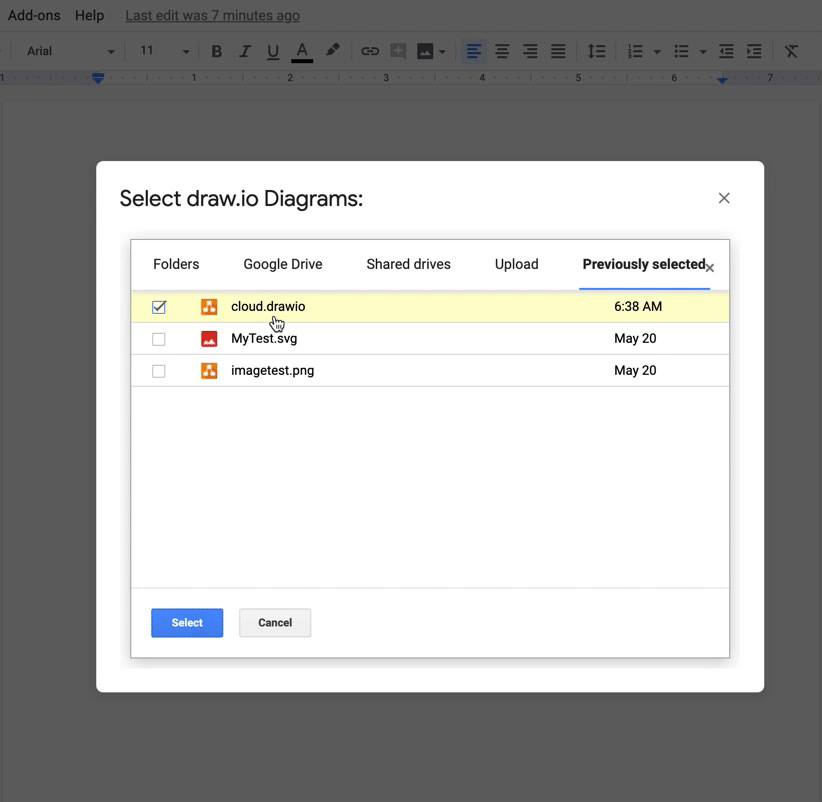The image size is (822, 802).
Task: Click the MyTest.svg red image icon
Action: 209,339
